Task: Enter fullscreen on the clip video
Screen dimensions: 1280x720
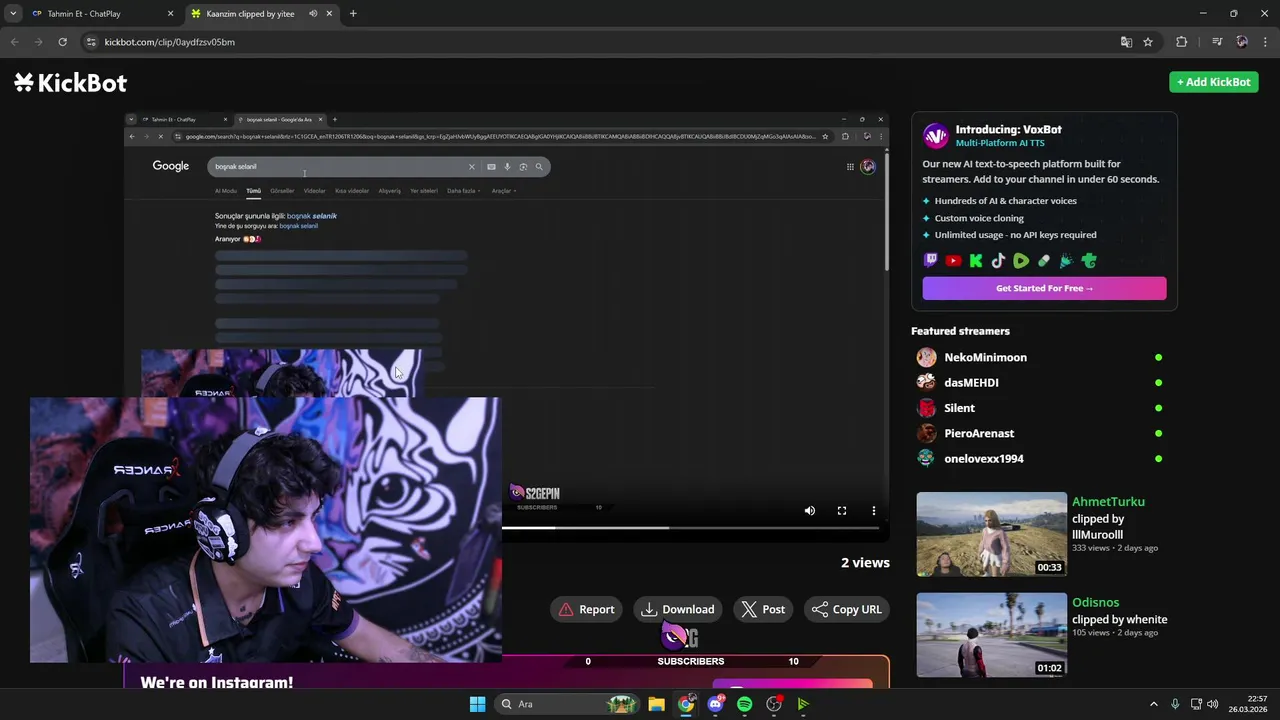Action: [842, 511]
